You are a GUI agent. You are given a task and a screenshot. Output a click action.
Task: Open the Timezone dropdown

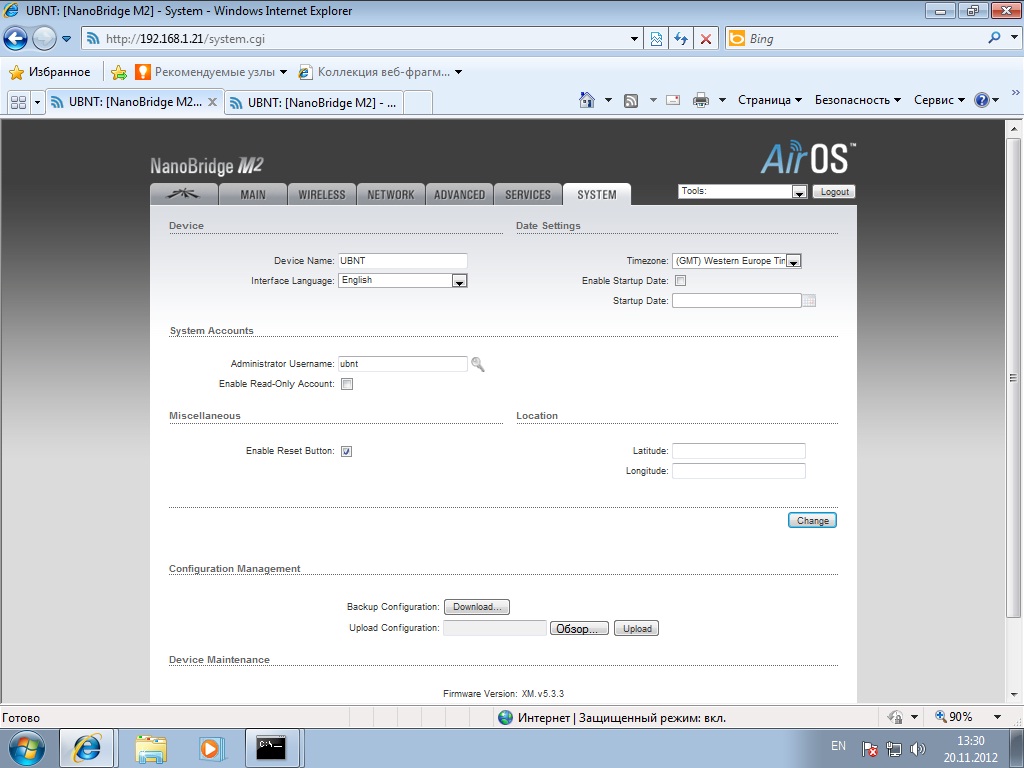tap(737, 261)
